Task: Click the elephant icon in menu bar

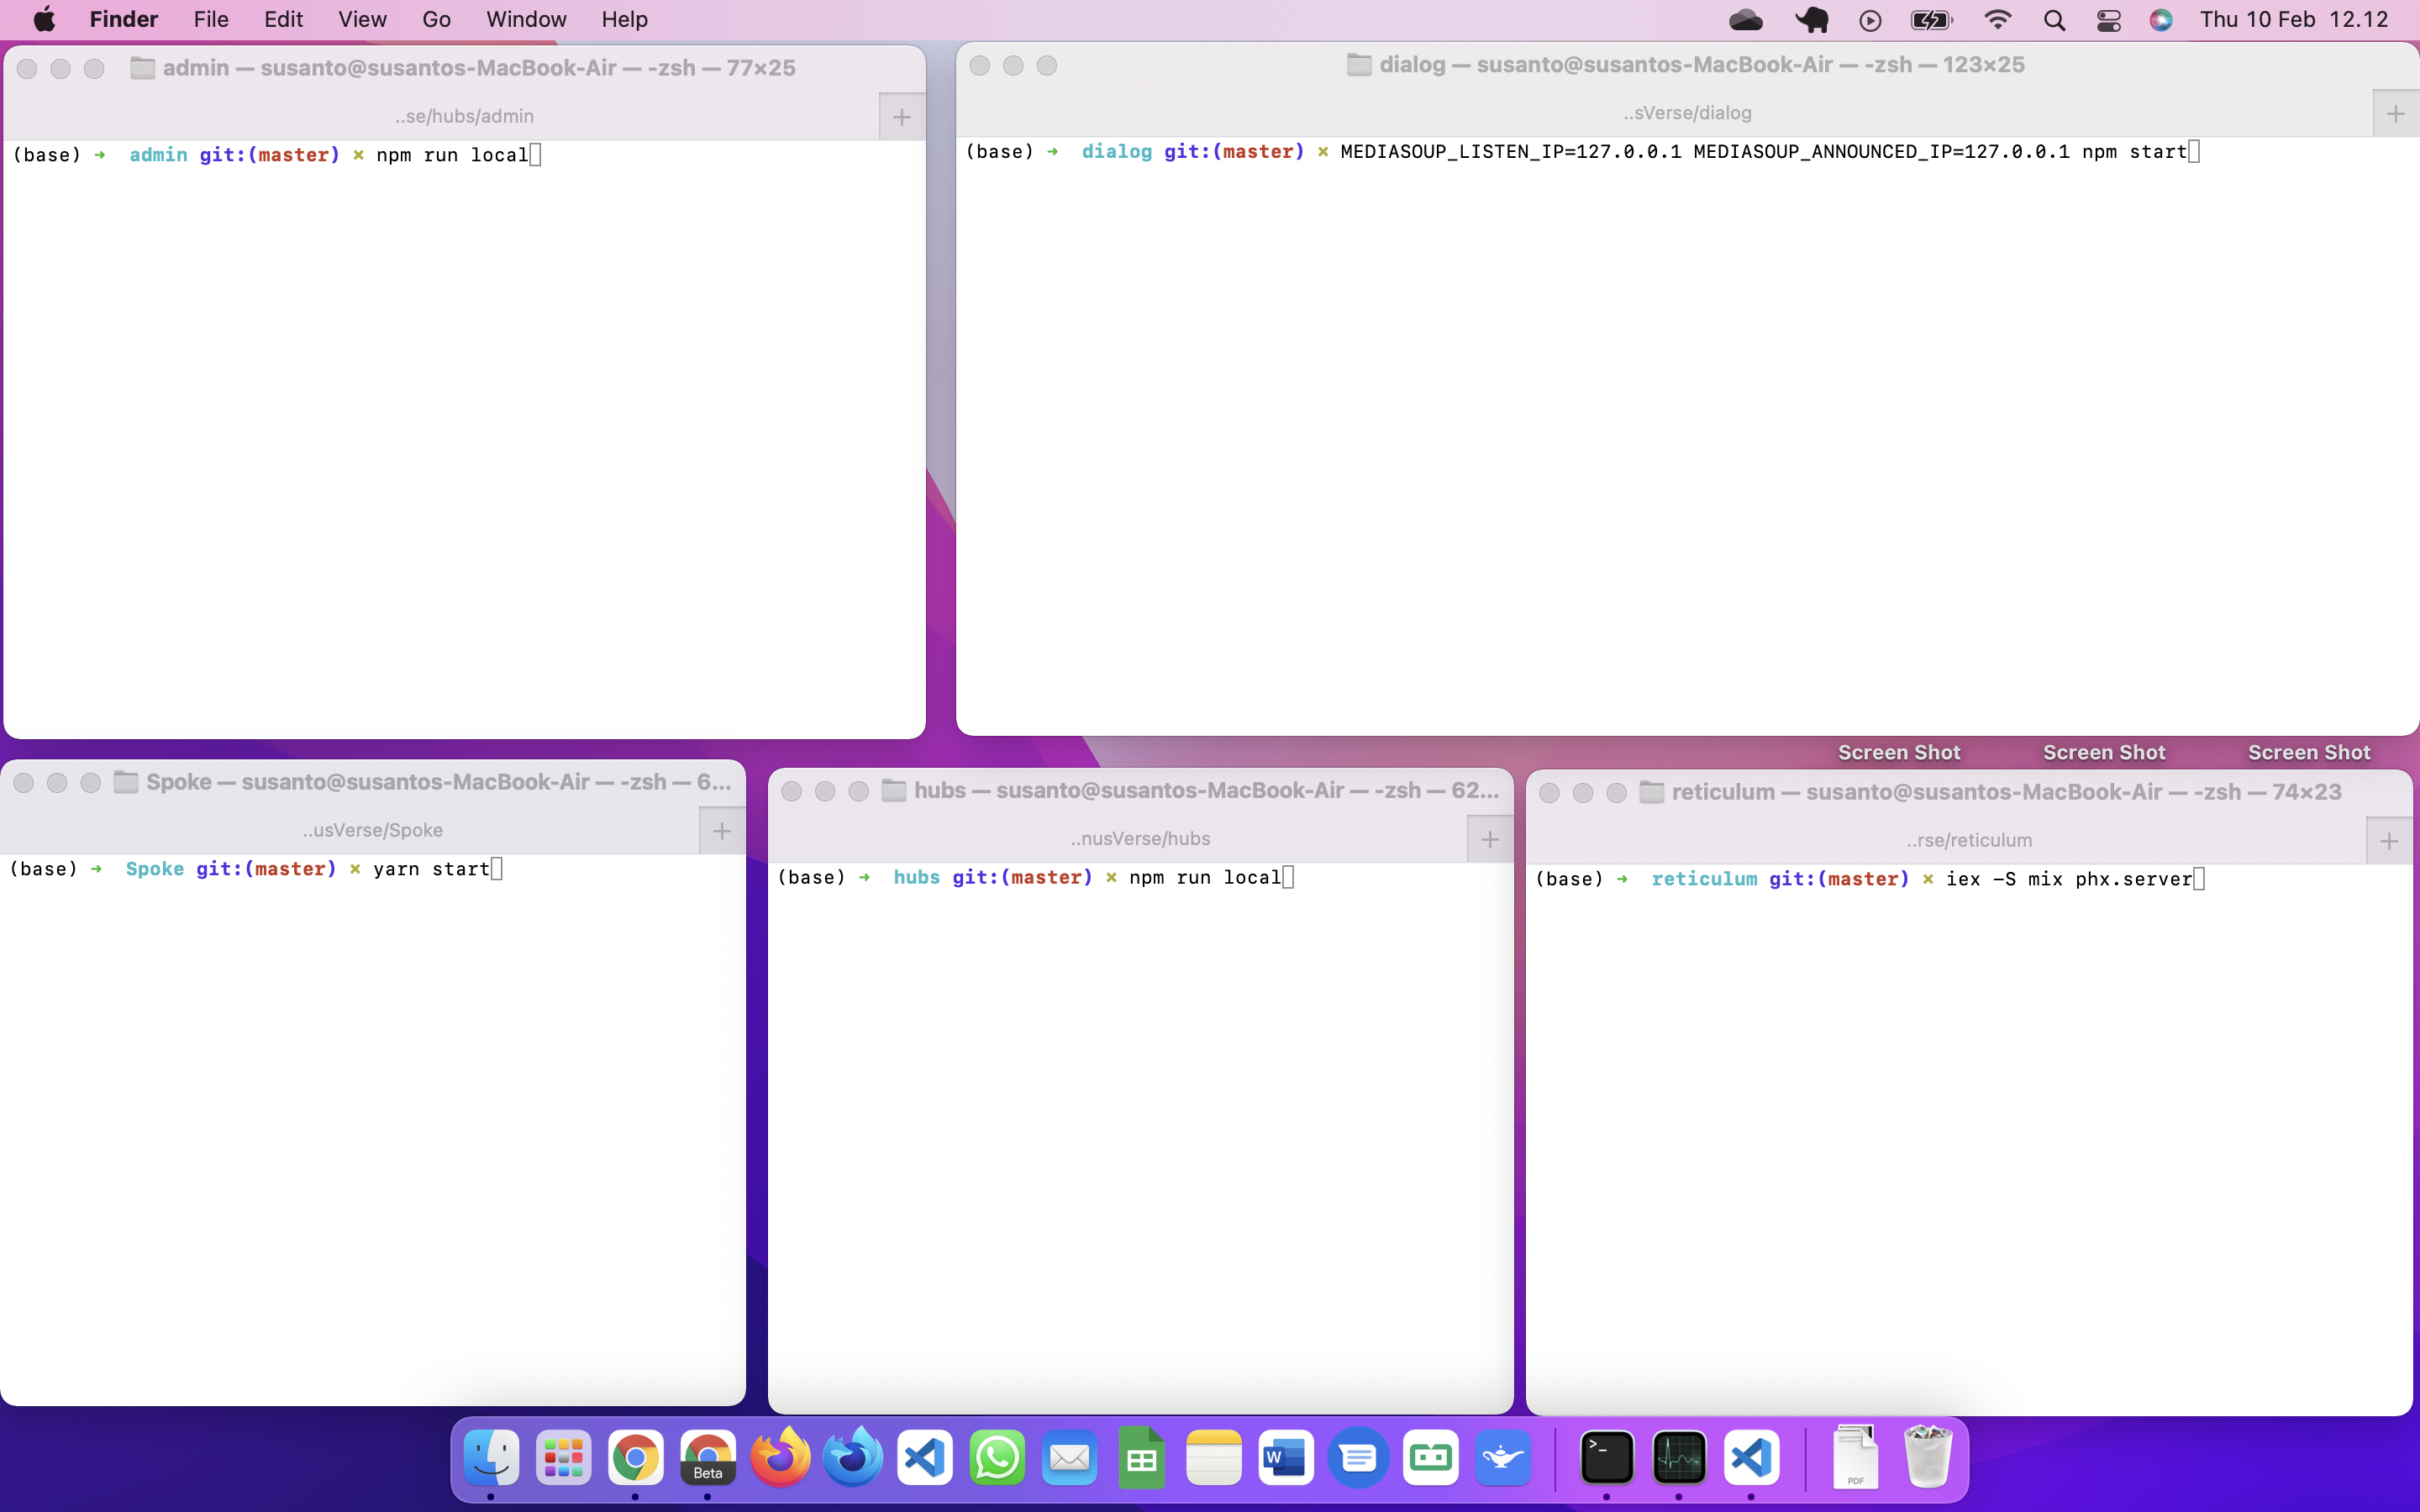Action: (x=1811, y=20)
